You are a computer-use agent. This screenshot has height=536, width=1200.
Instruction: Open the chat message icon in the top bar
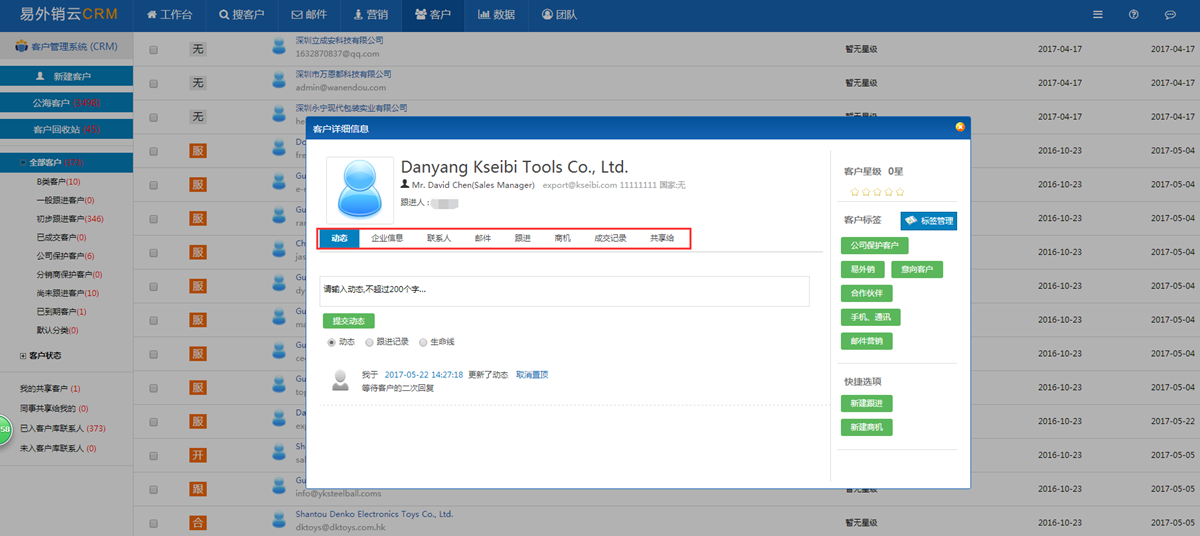click(1170, 15)
